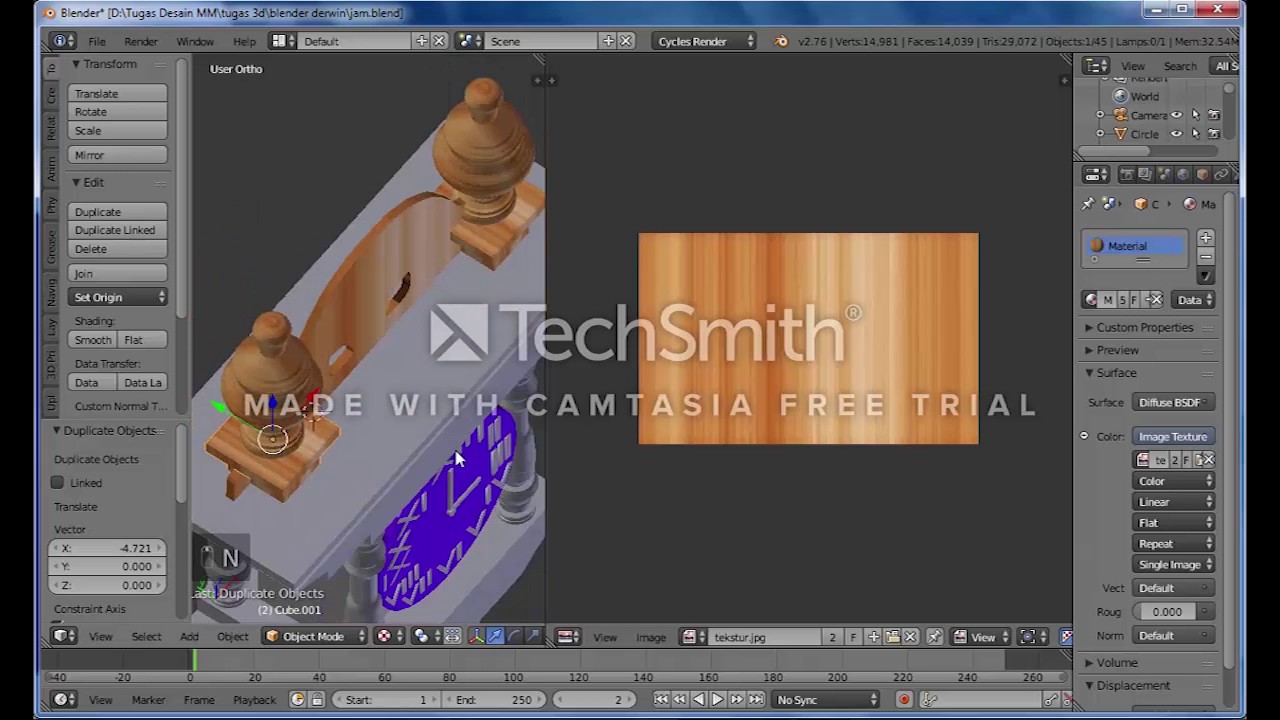Viewport: 1280px width, 720px height.
Task: Select the Object tab cube icon
Action: coord(1203,174)
